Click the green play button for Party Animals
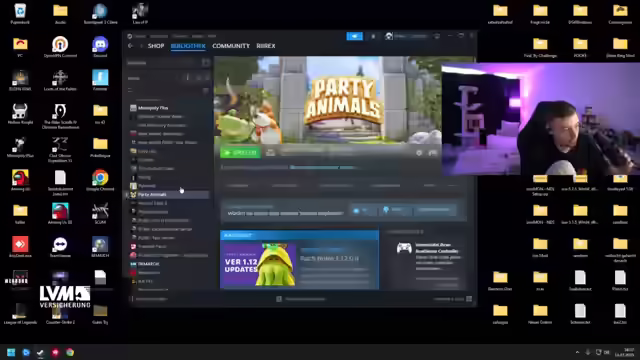This screenshot has height=360, width=640. (x=240, y=153)
